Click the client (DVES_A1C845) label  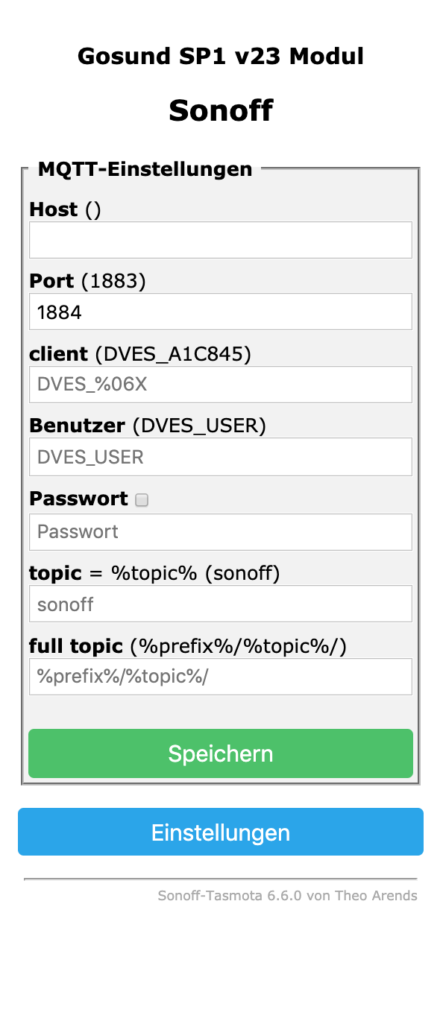tap(140, 354)
